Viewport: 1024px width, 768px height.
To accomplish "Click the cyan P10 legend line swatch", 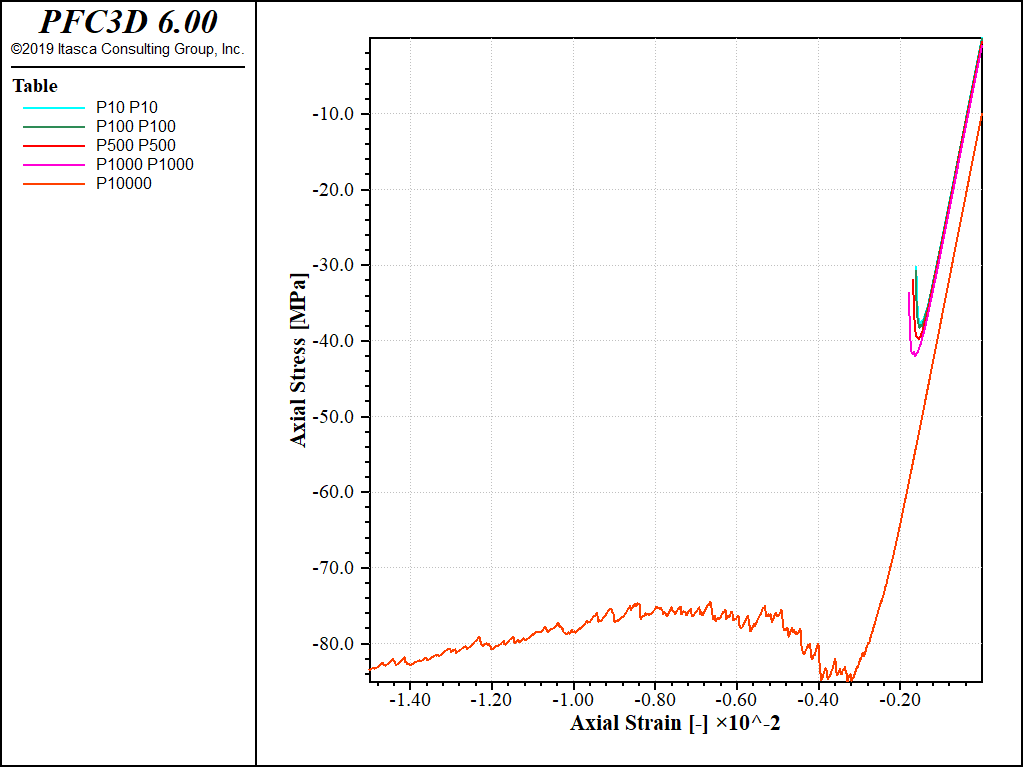I will click(x=54, y=108).
